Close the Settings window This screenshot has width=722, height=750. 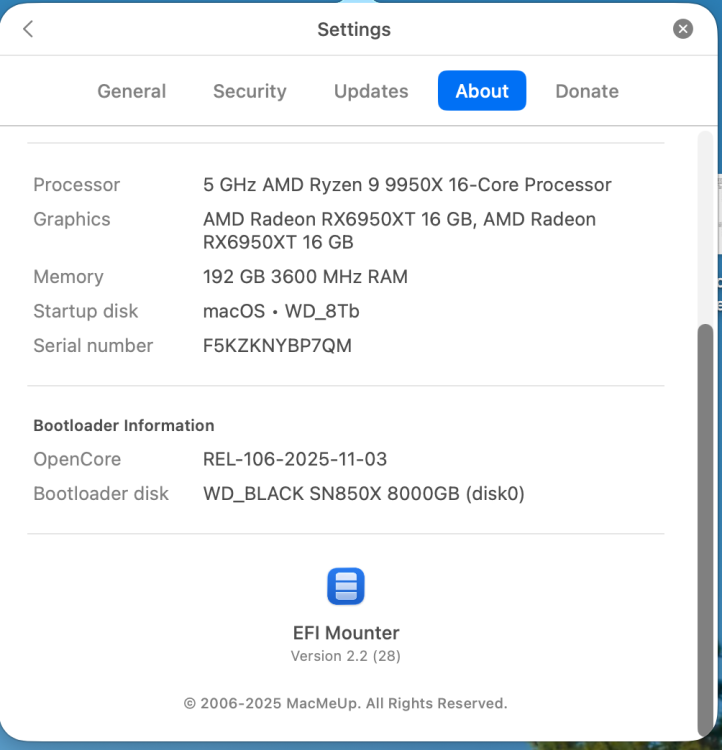point(683,29)
